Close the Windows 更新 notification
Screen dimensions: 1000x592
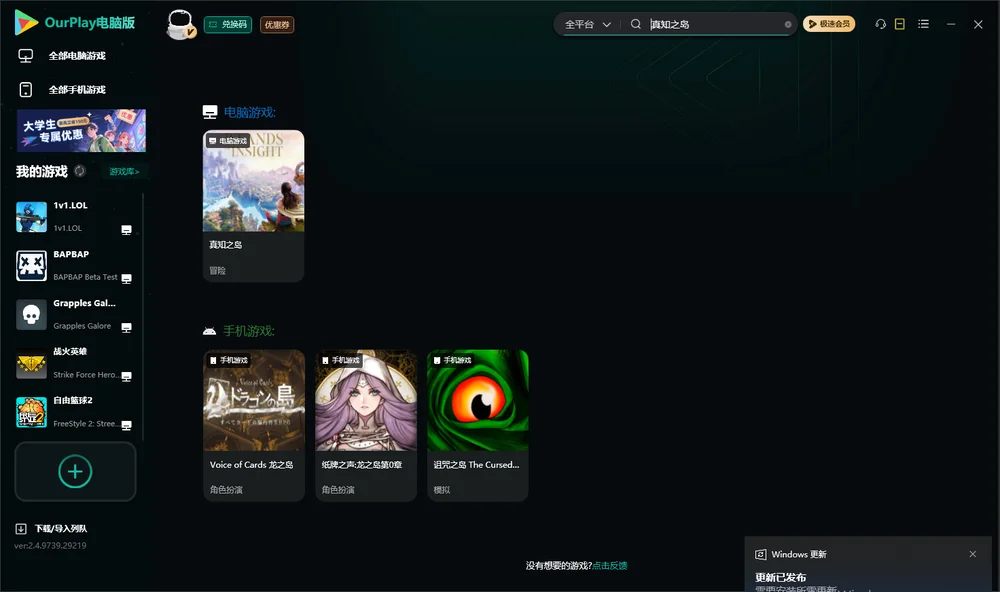click(x=973, y=554)
